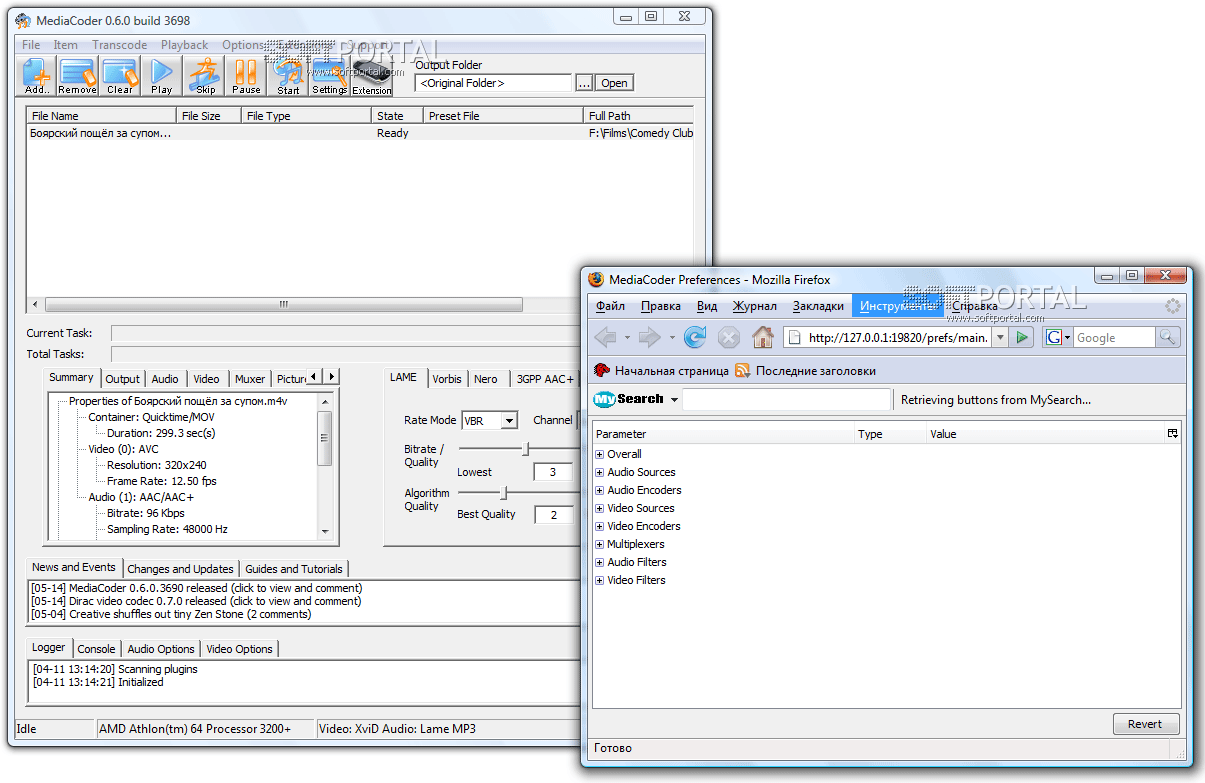
Task: Click the Extension toolbar icon
Action: 371,76
